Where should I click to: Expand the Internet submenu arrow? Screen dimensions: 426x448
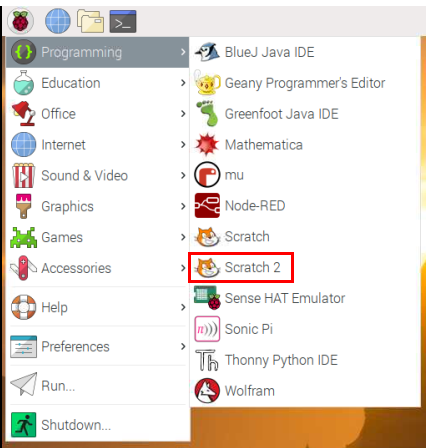coord(183,144)
